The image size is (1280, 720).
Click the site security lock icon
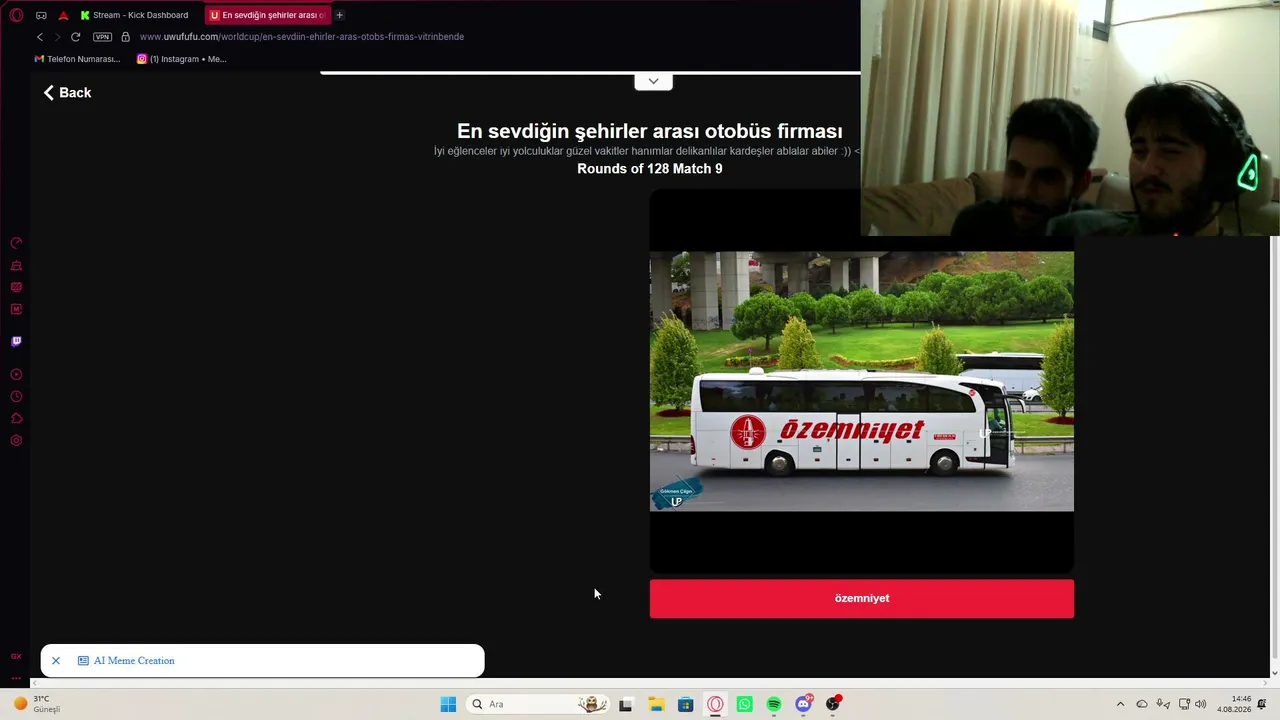pyautogui.click(x=125, y=37)
